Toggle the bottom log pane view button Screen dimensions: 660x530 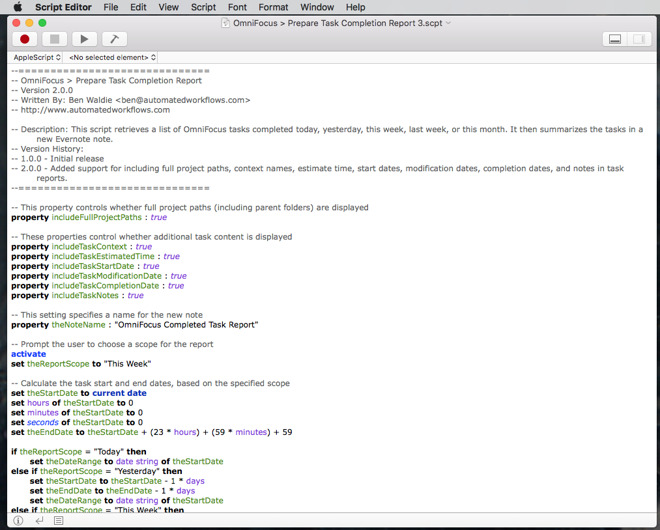click(615, 39)
